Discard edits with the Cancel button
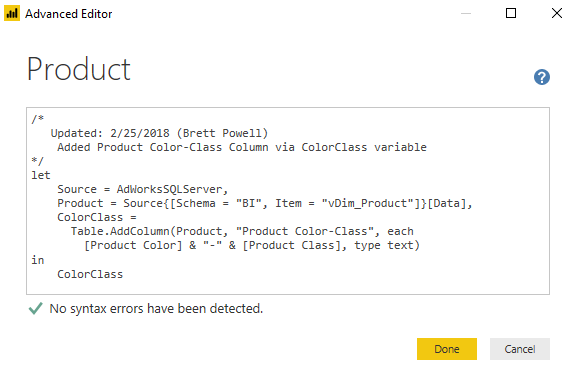This screenshot has width=567, height=367. 520,349
